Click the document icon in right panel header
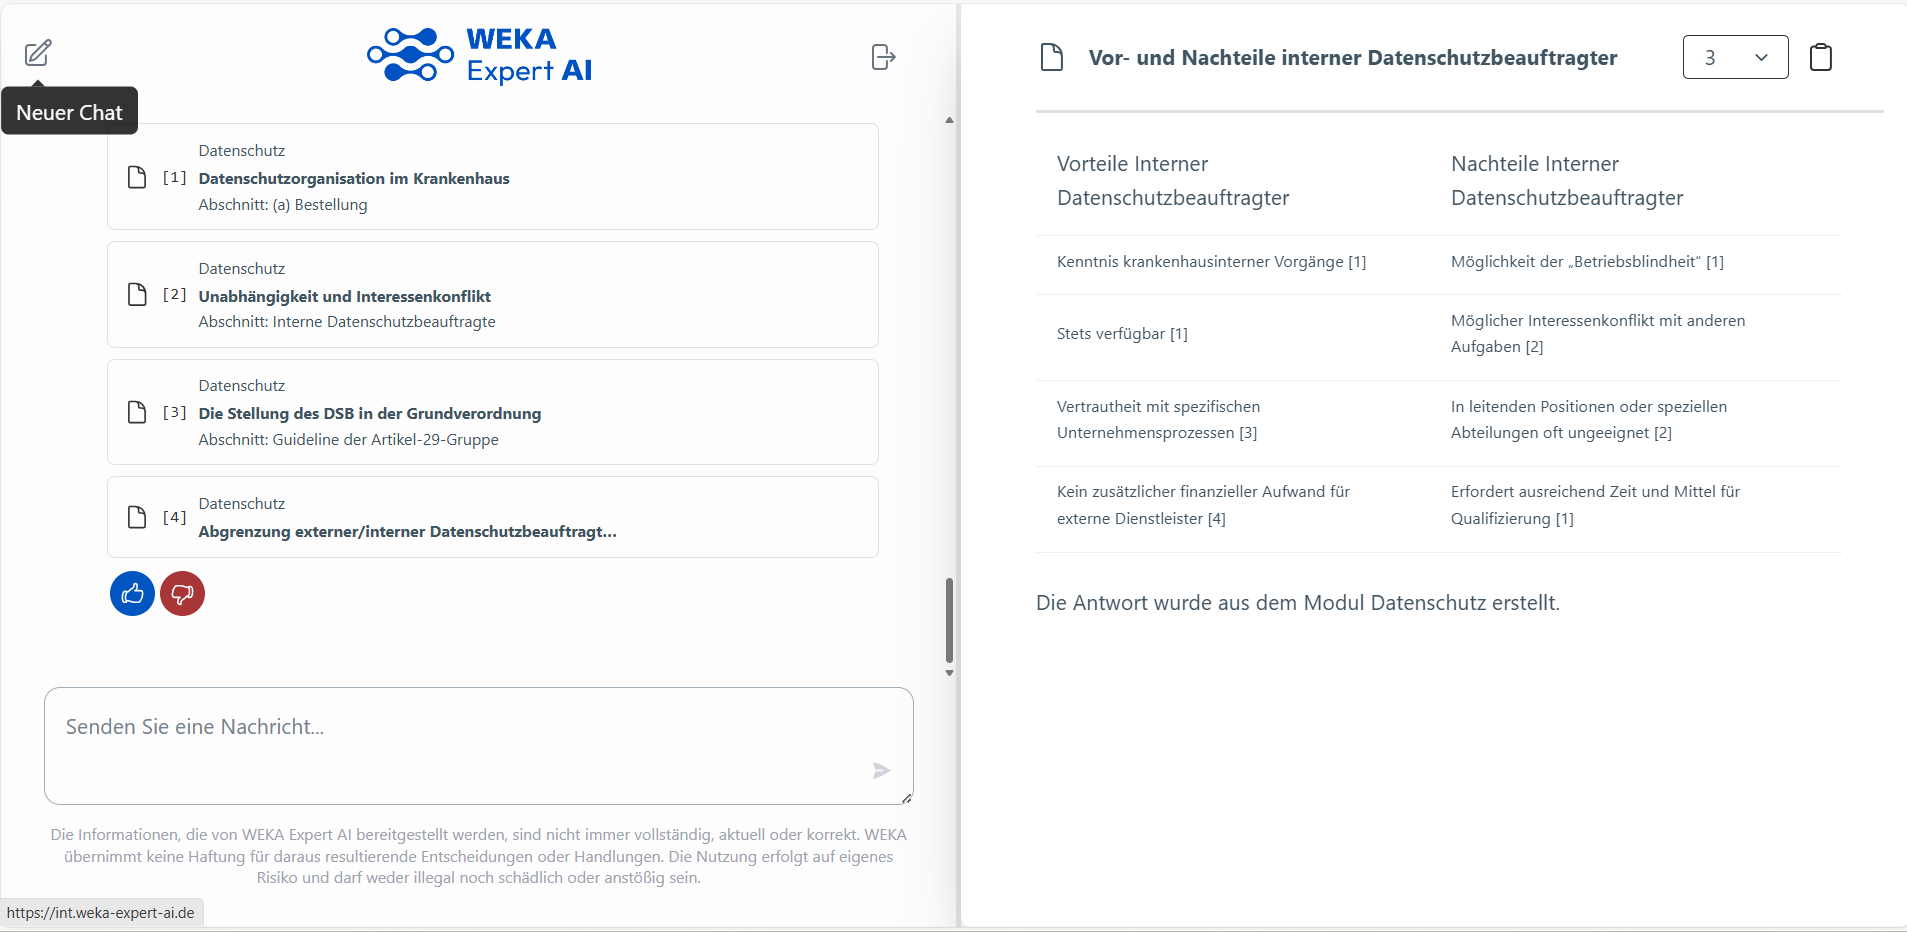1907x932 pixels. [1051, 57]
